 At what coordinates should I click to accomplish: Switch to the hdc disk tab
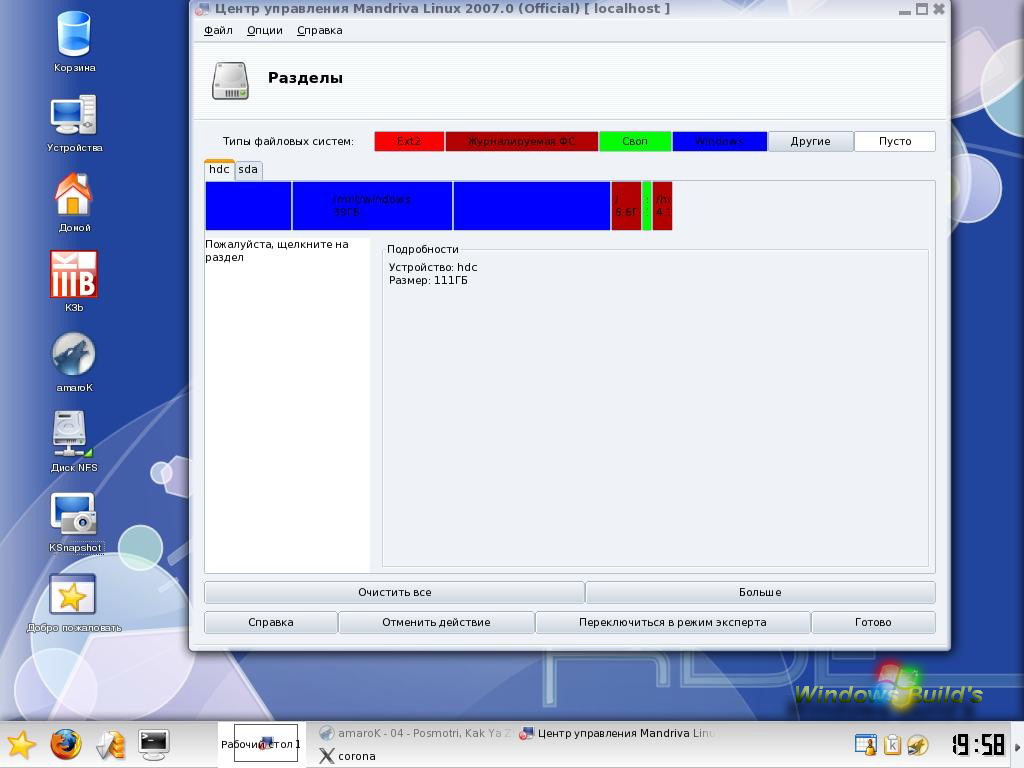click(x=219, y=169)
